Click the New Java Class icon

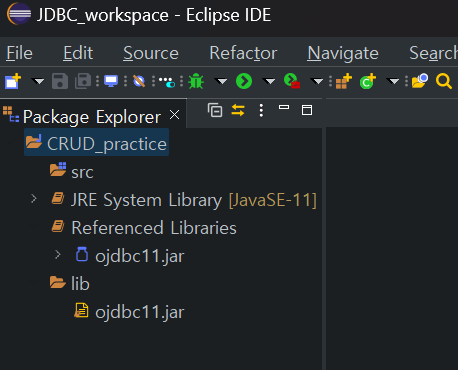(x=368, y=81)
